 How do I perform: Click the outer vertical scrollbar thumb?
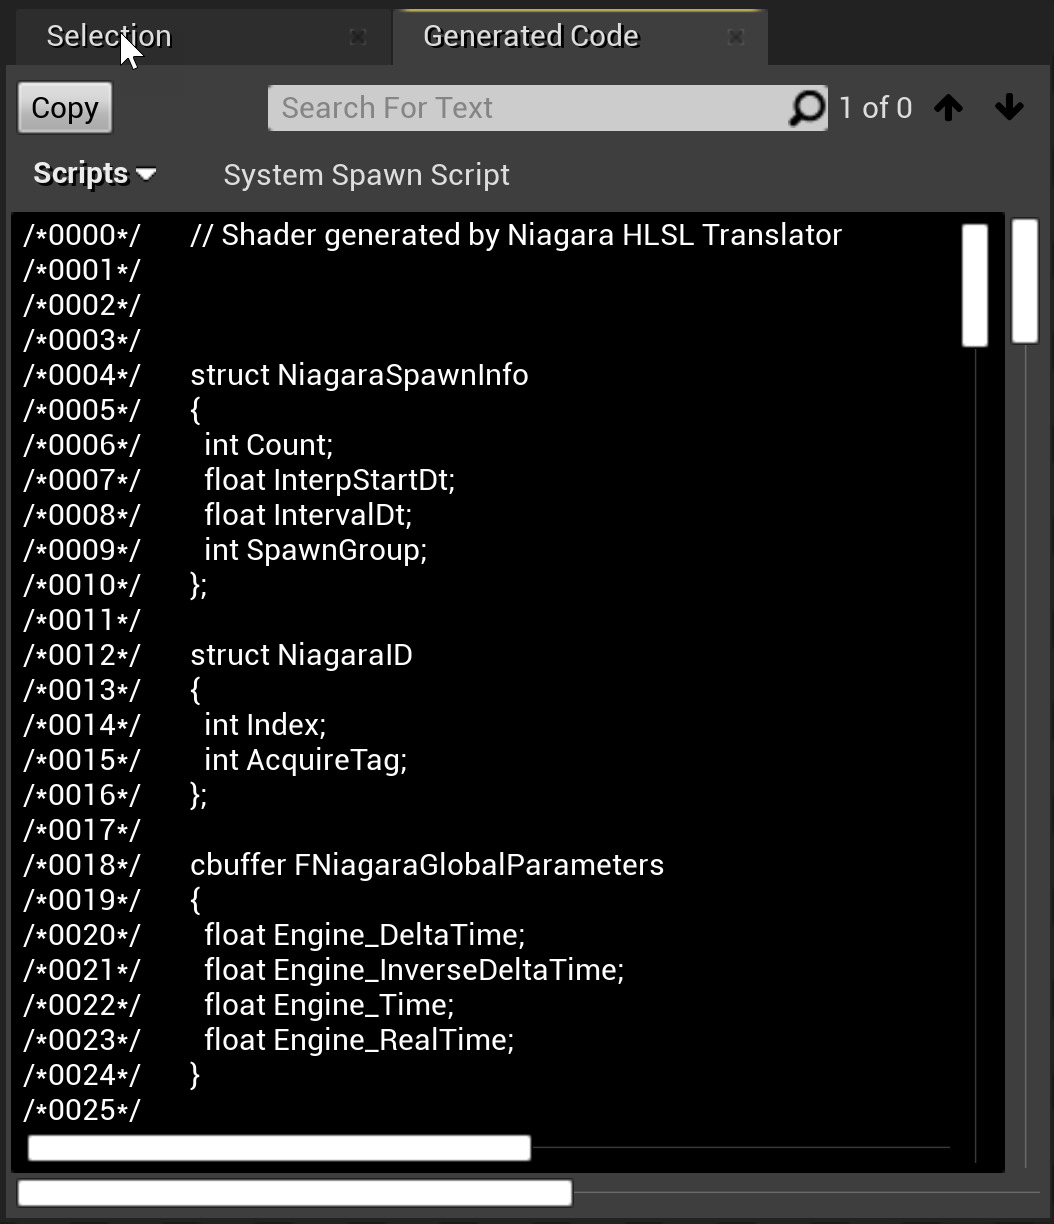[1024, 281]
